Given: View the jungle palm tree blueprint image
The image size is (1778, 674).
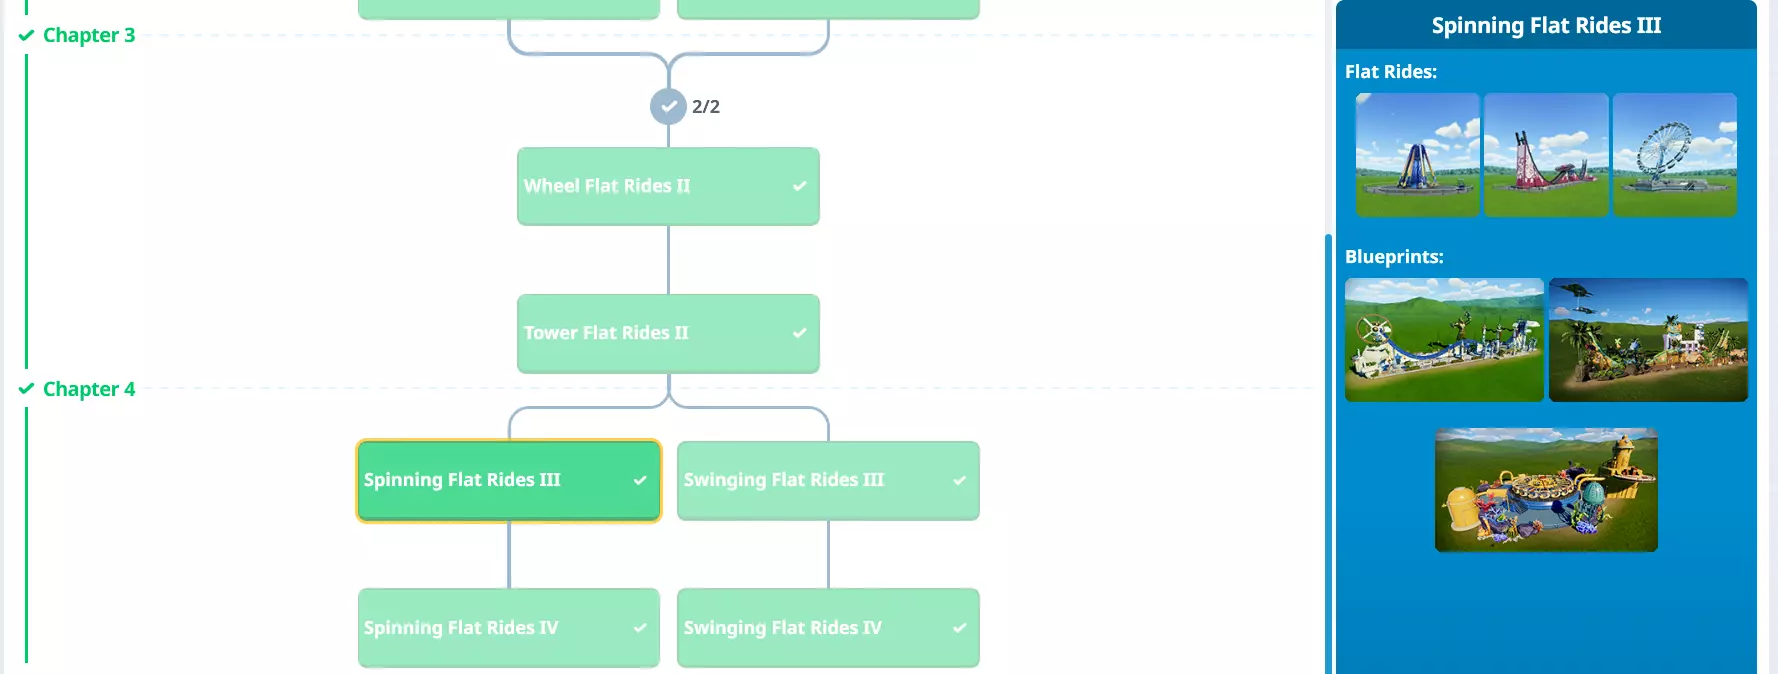Looking at the screenshot, I should click(x=1648, y=340).
